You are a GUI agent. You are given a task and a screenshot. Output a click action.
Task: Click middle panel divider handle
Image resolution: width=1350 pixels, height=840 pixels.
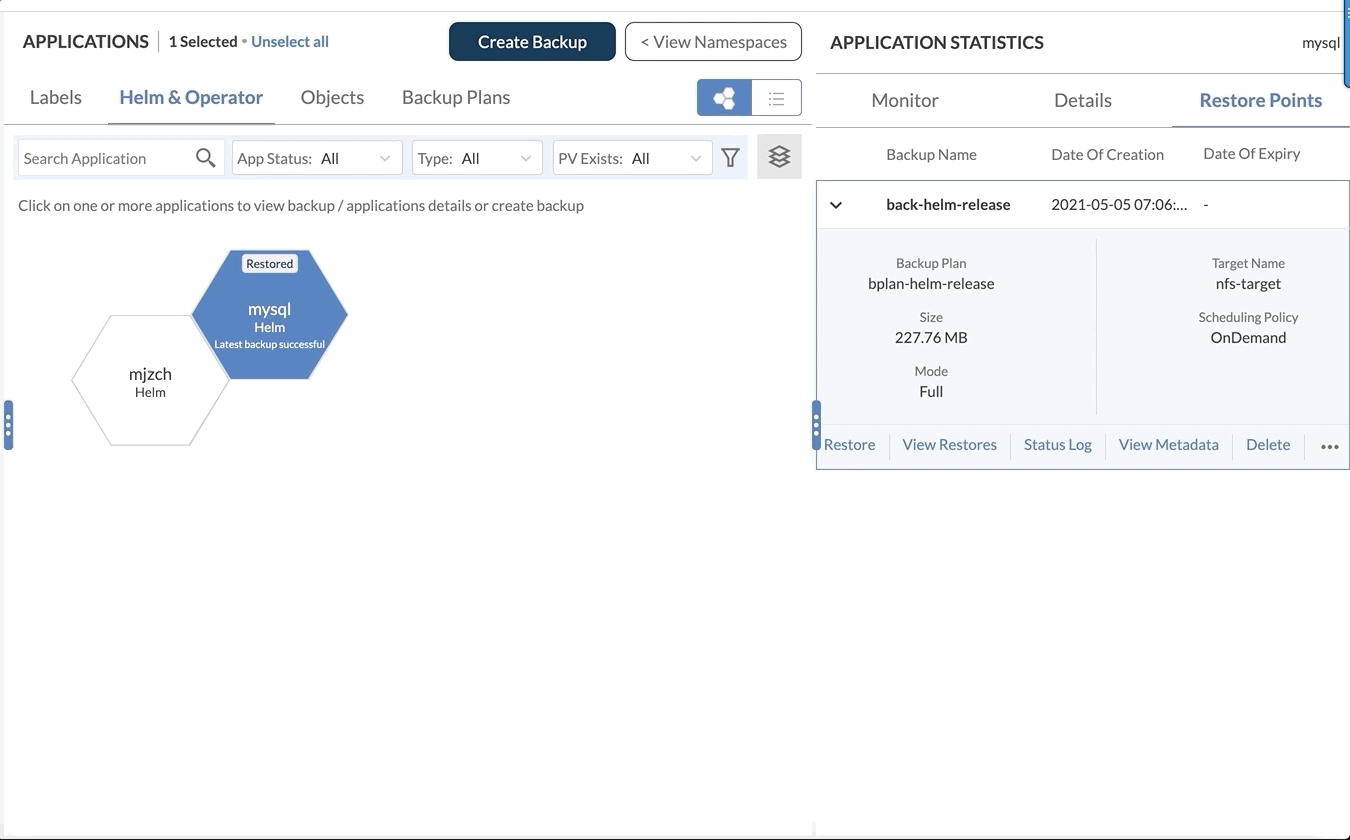coord(816,425)
